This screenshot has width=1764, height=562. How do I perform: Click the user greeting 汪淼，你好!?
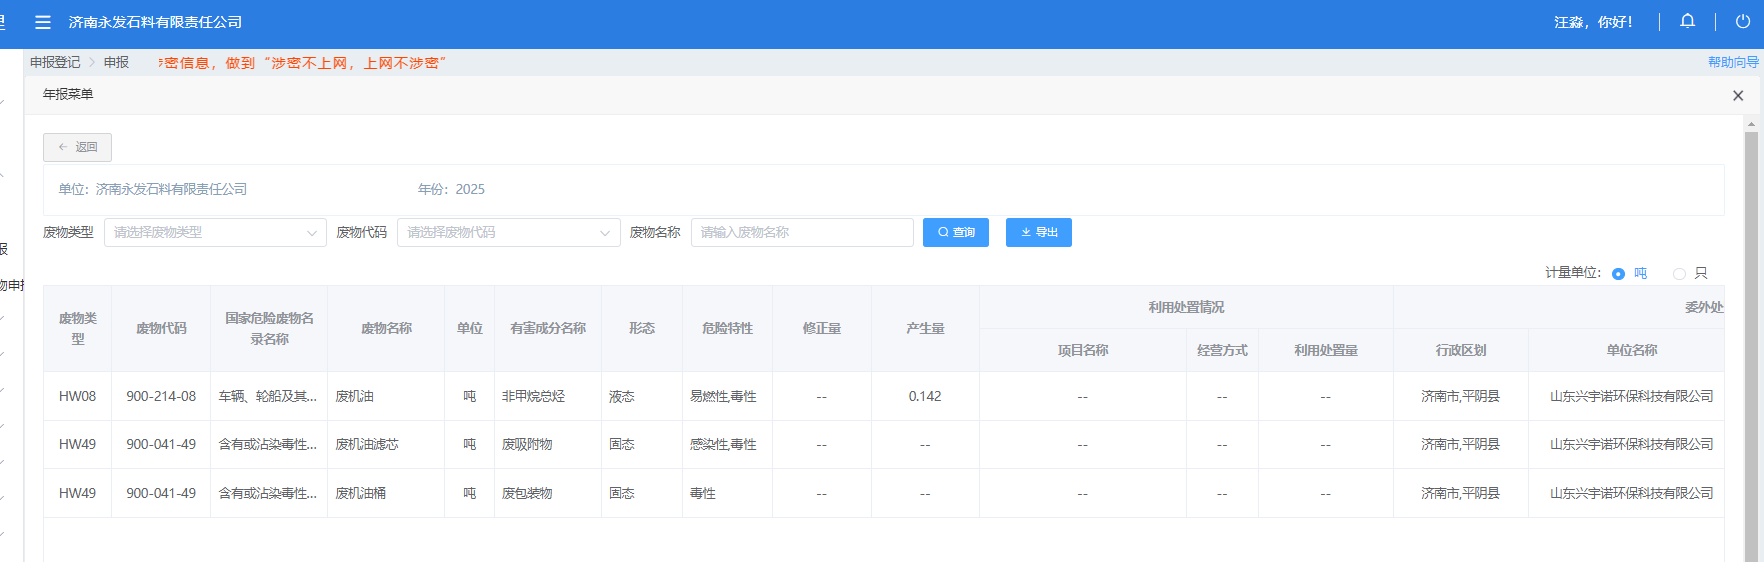point(1593,22)
